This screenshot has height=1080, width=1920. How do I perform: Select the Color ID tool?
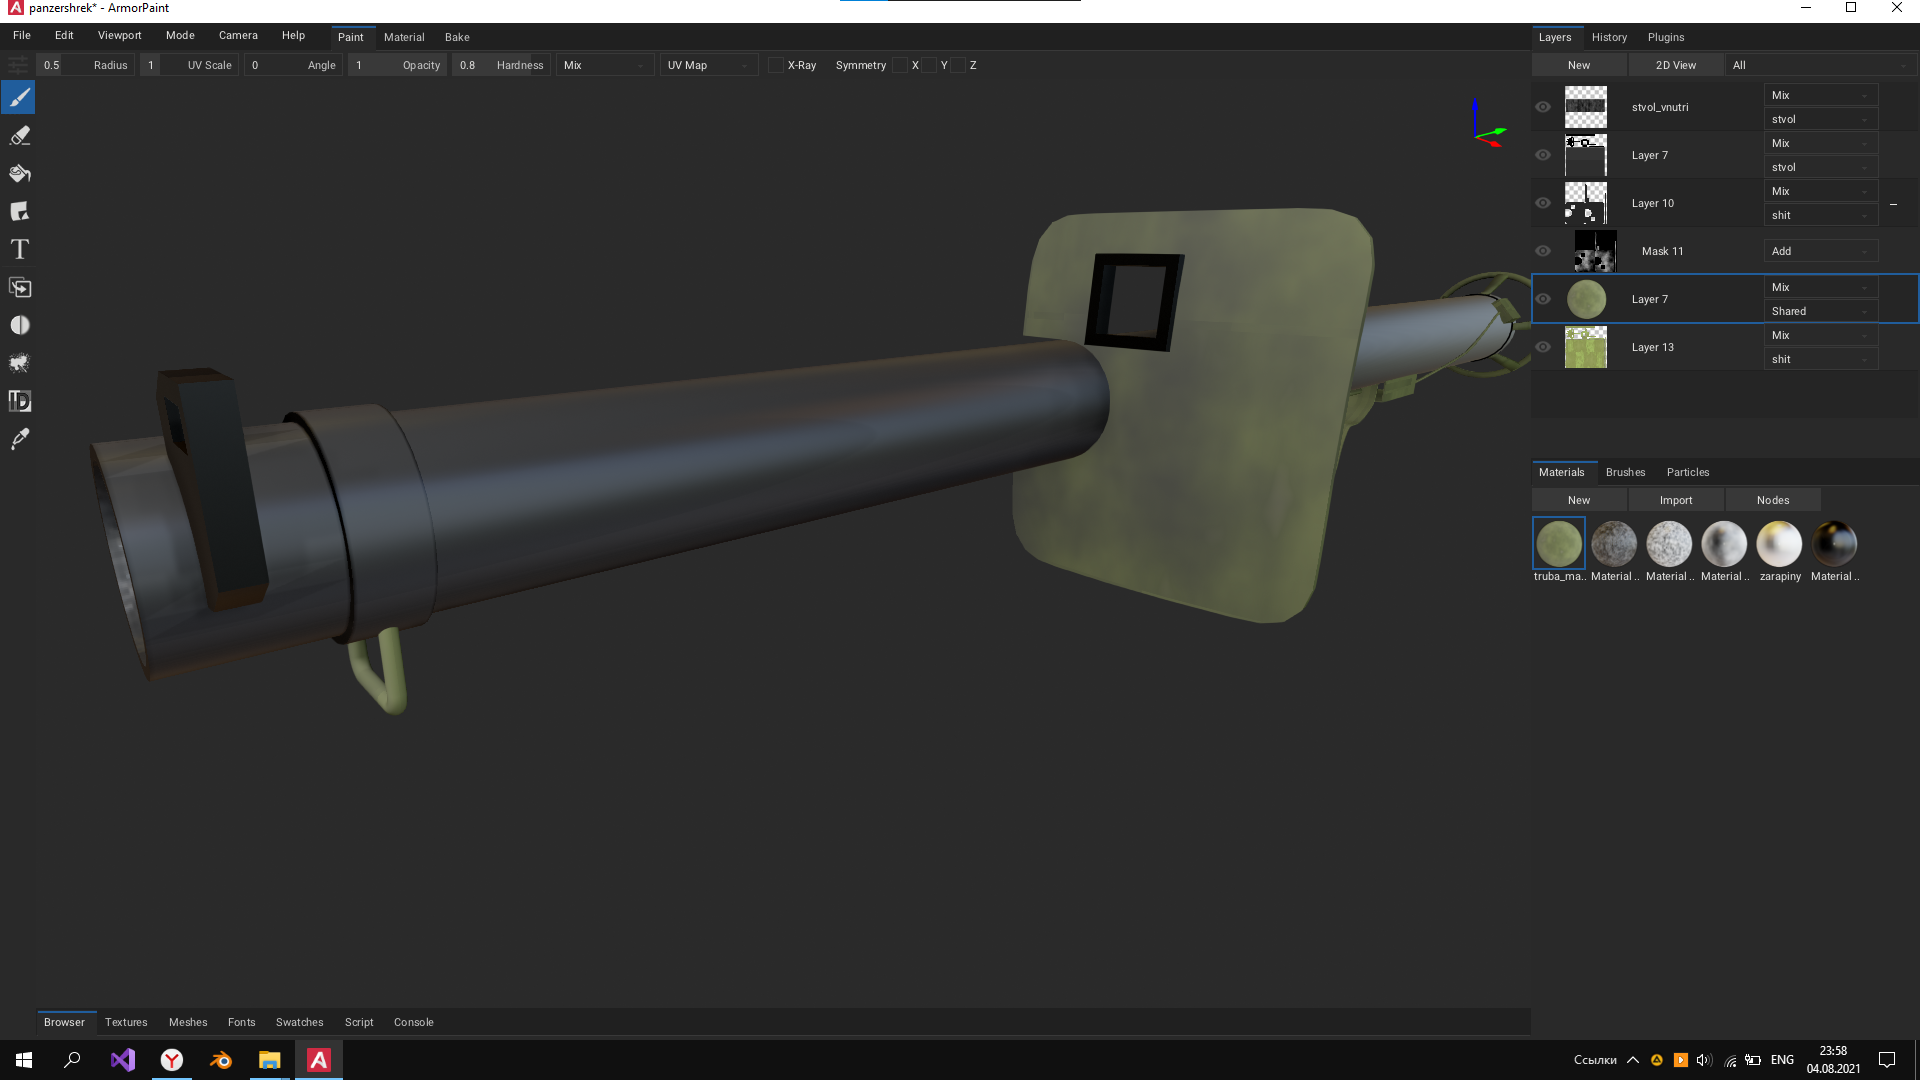19,401
